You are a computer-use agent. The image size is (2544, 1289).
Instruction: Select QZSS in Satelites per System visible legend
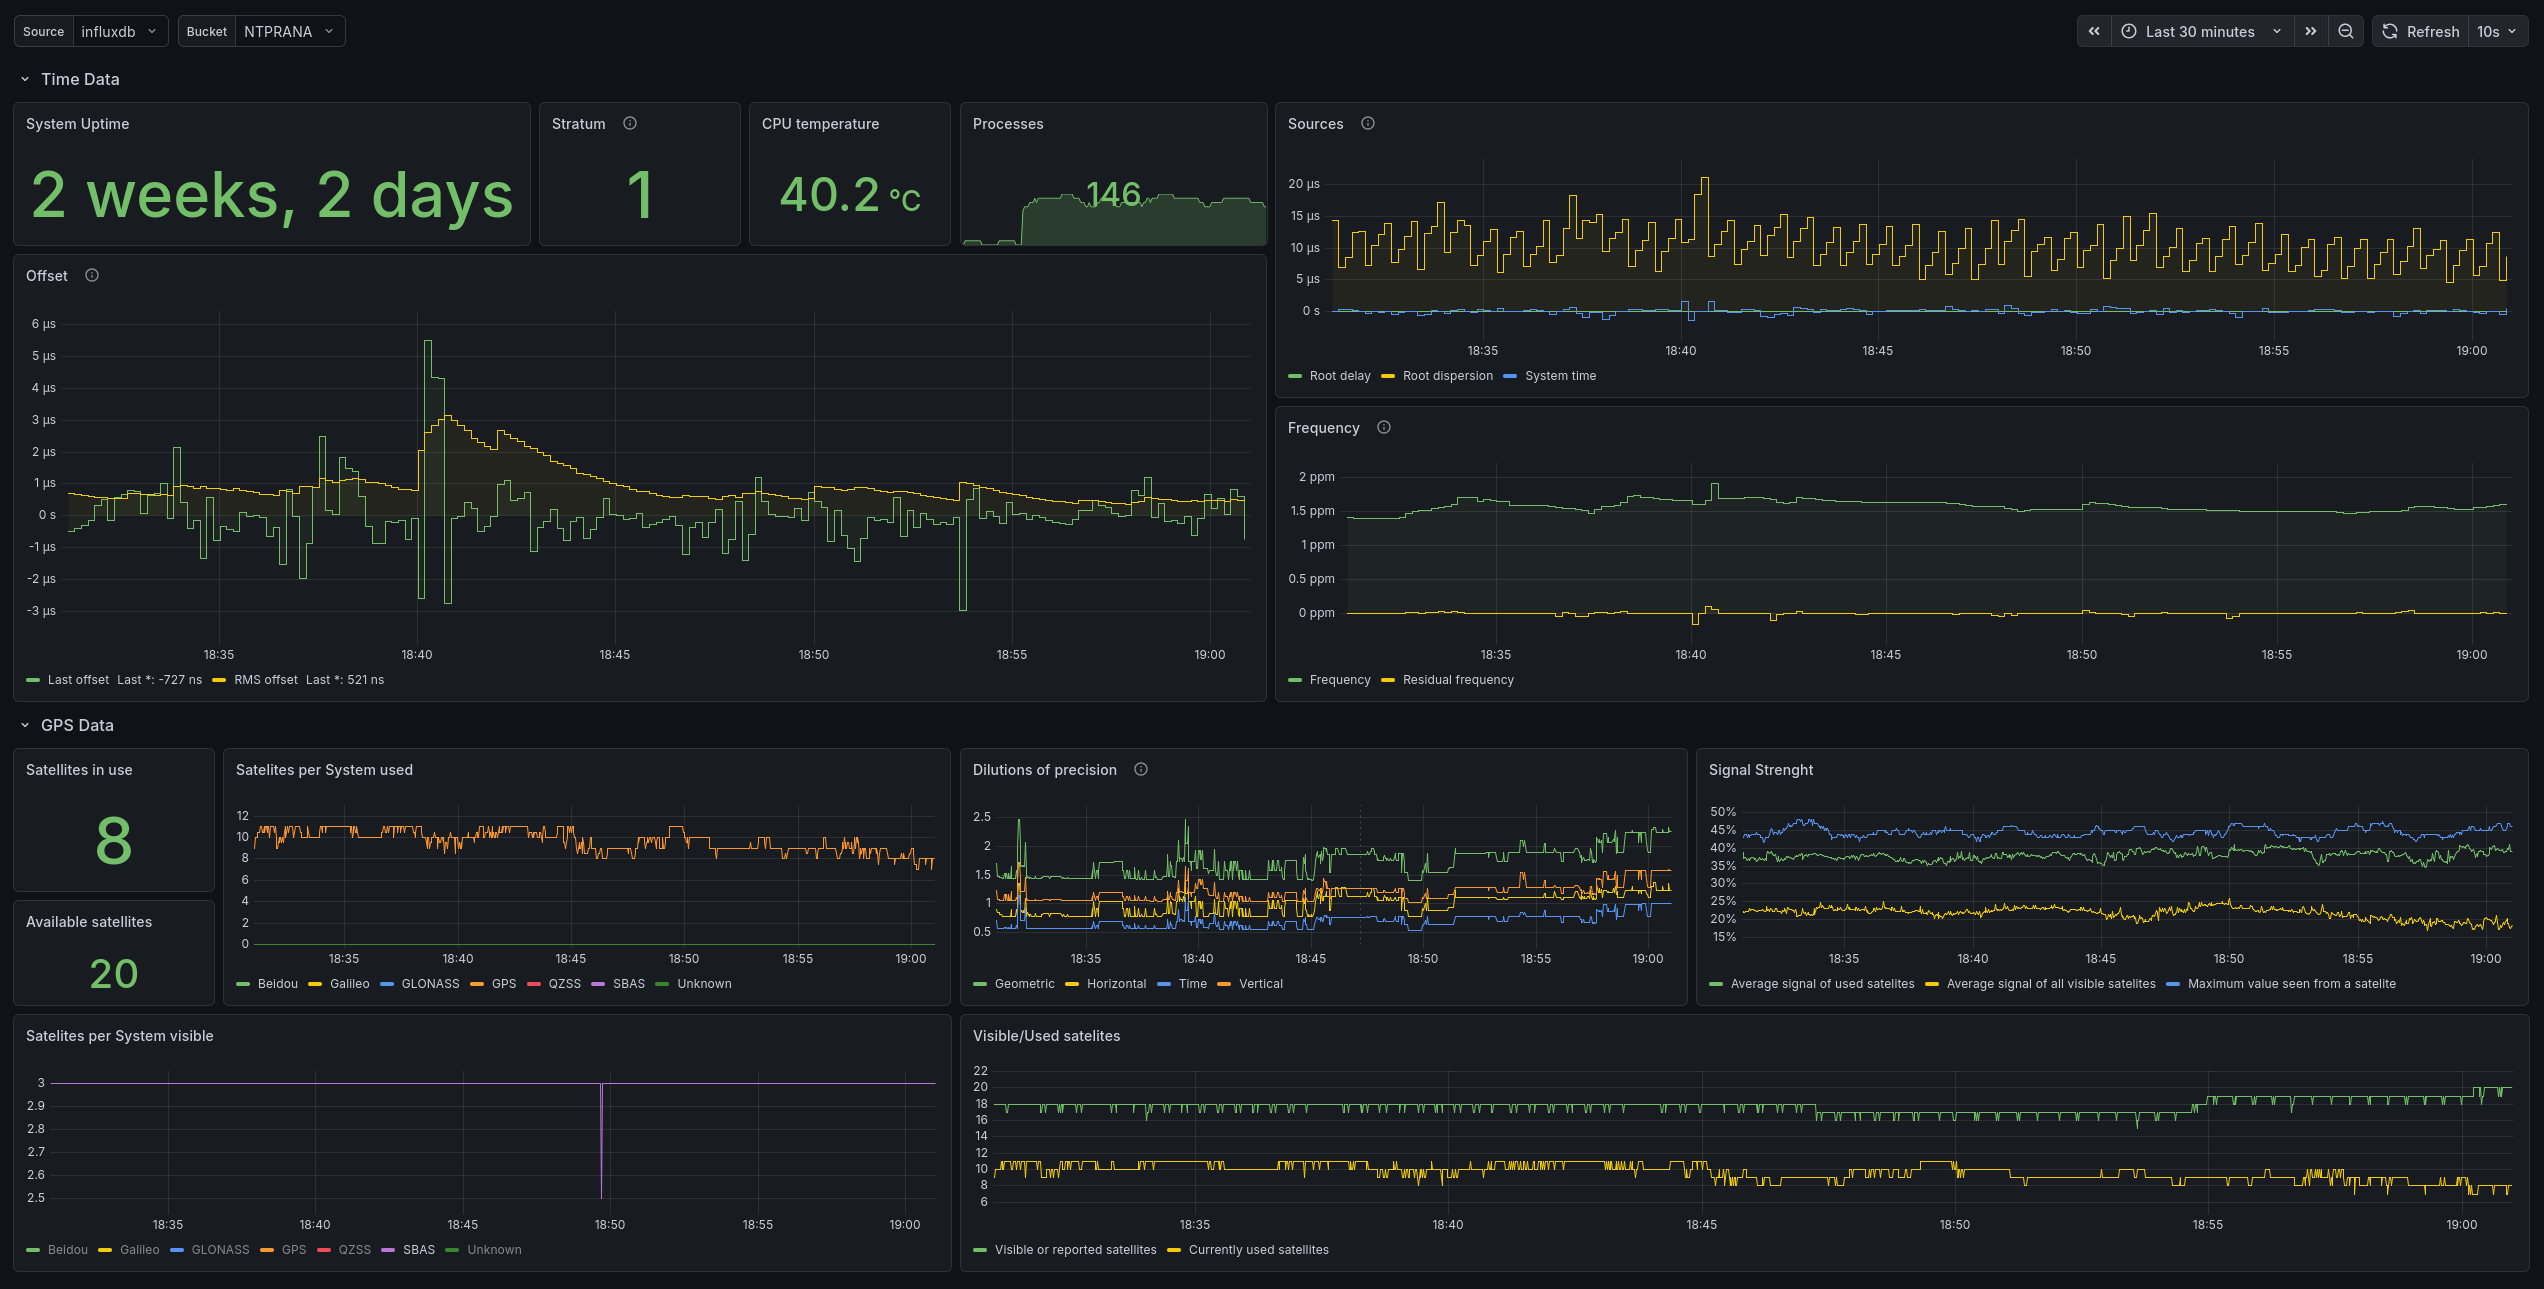354,1250
